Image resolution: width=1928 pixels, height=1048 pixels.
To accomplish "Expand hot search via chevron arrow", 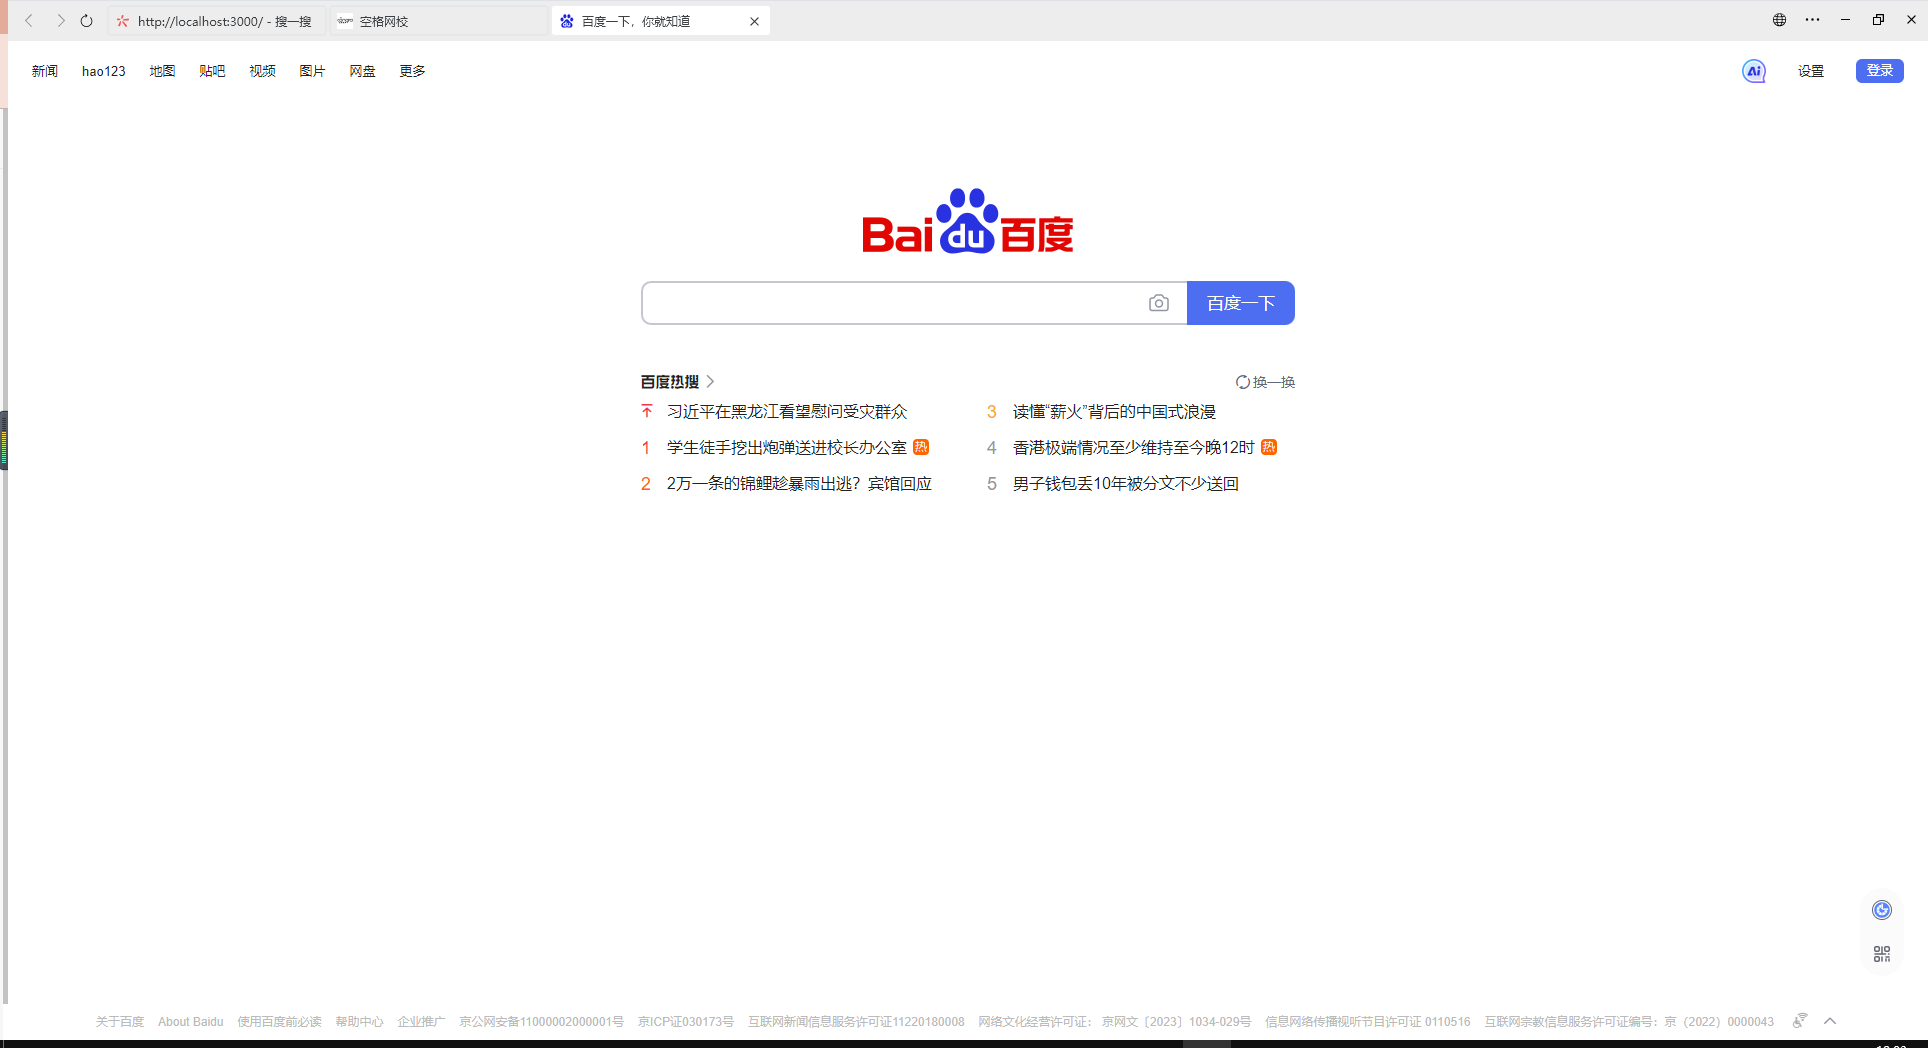I will (x=710, y=382).
